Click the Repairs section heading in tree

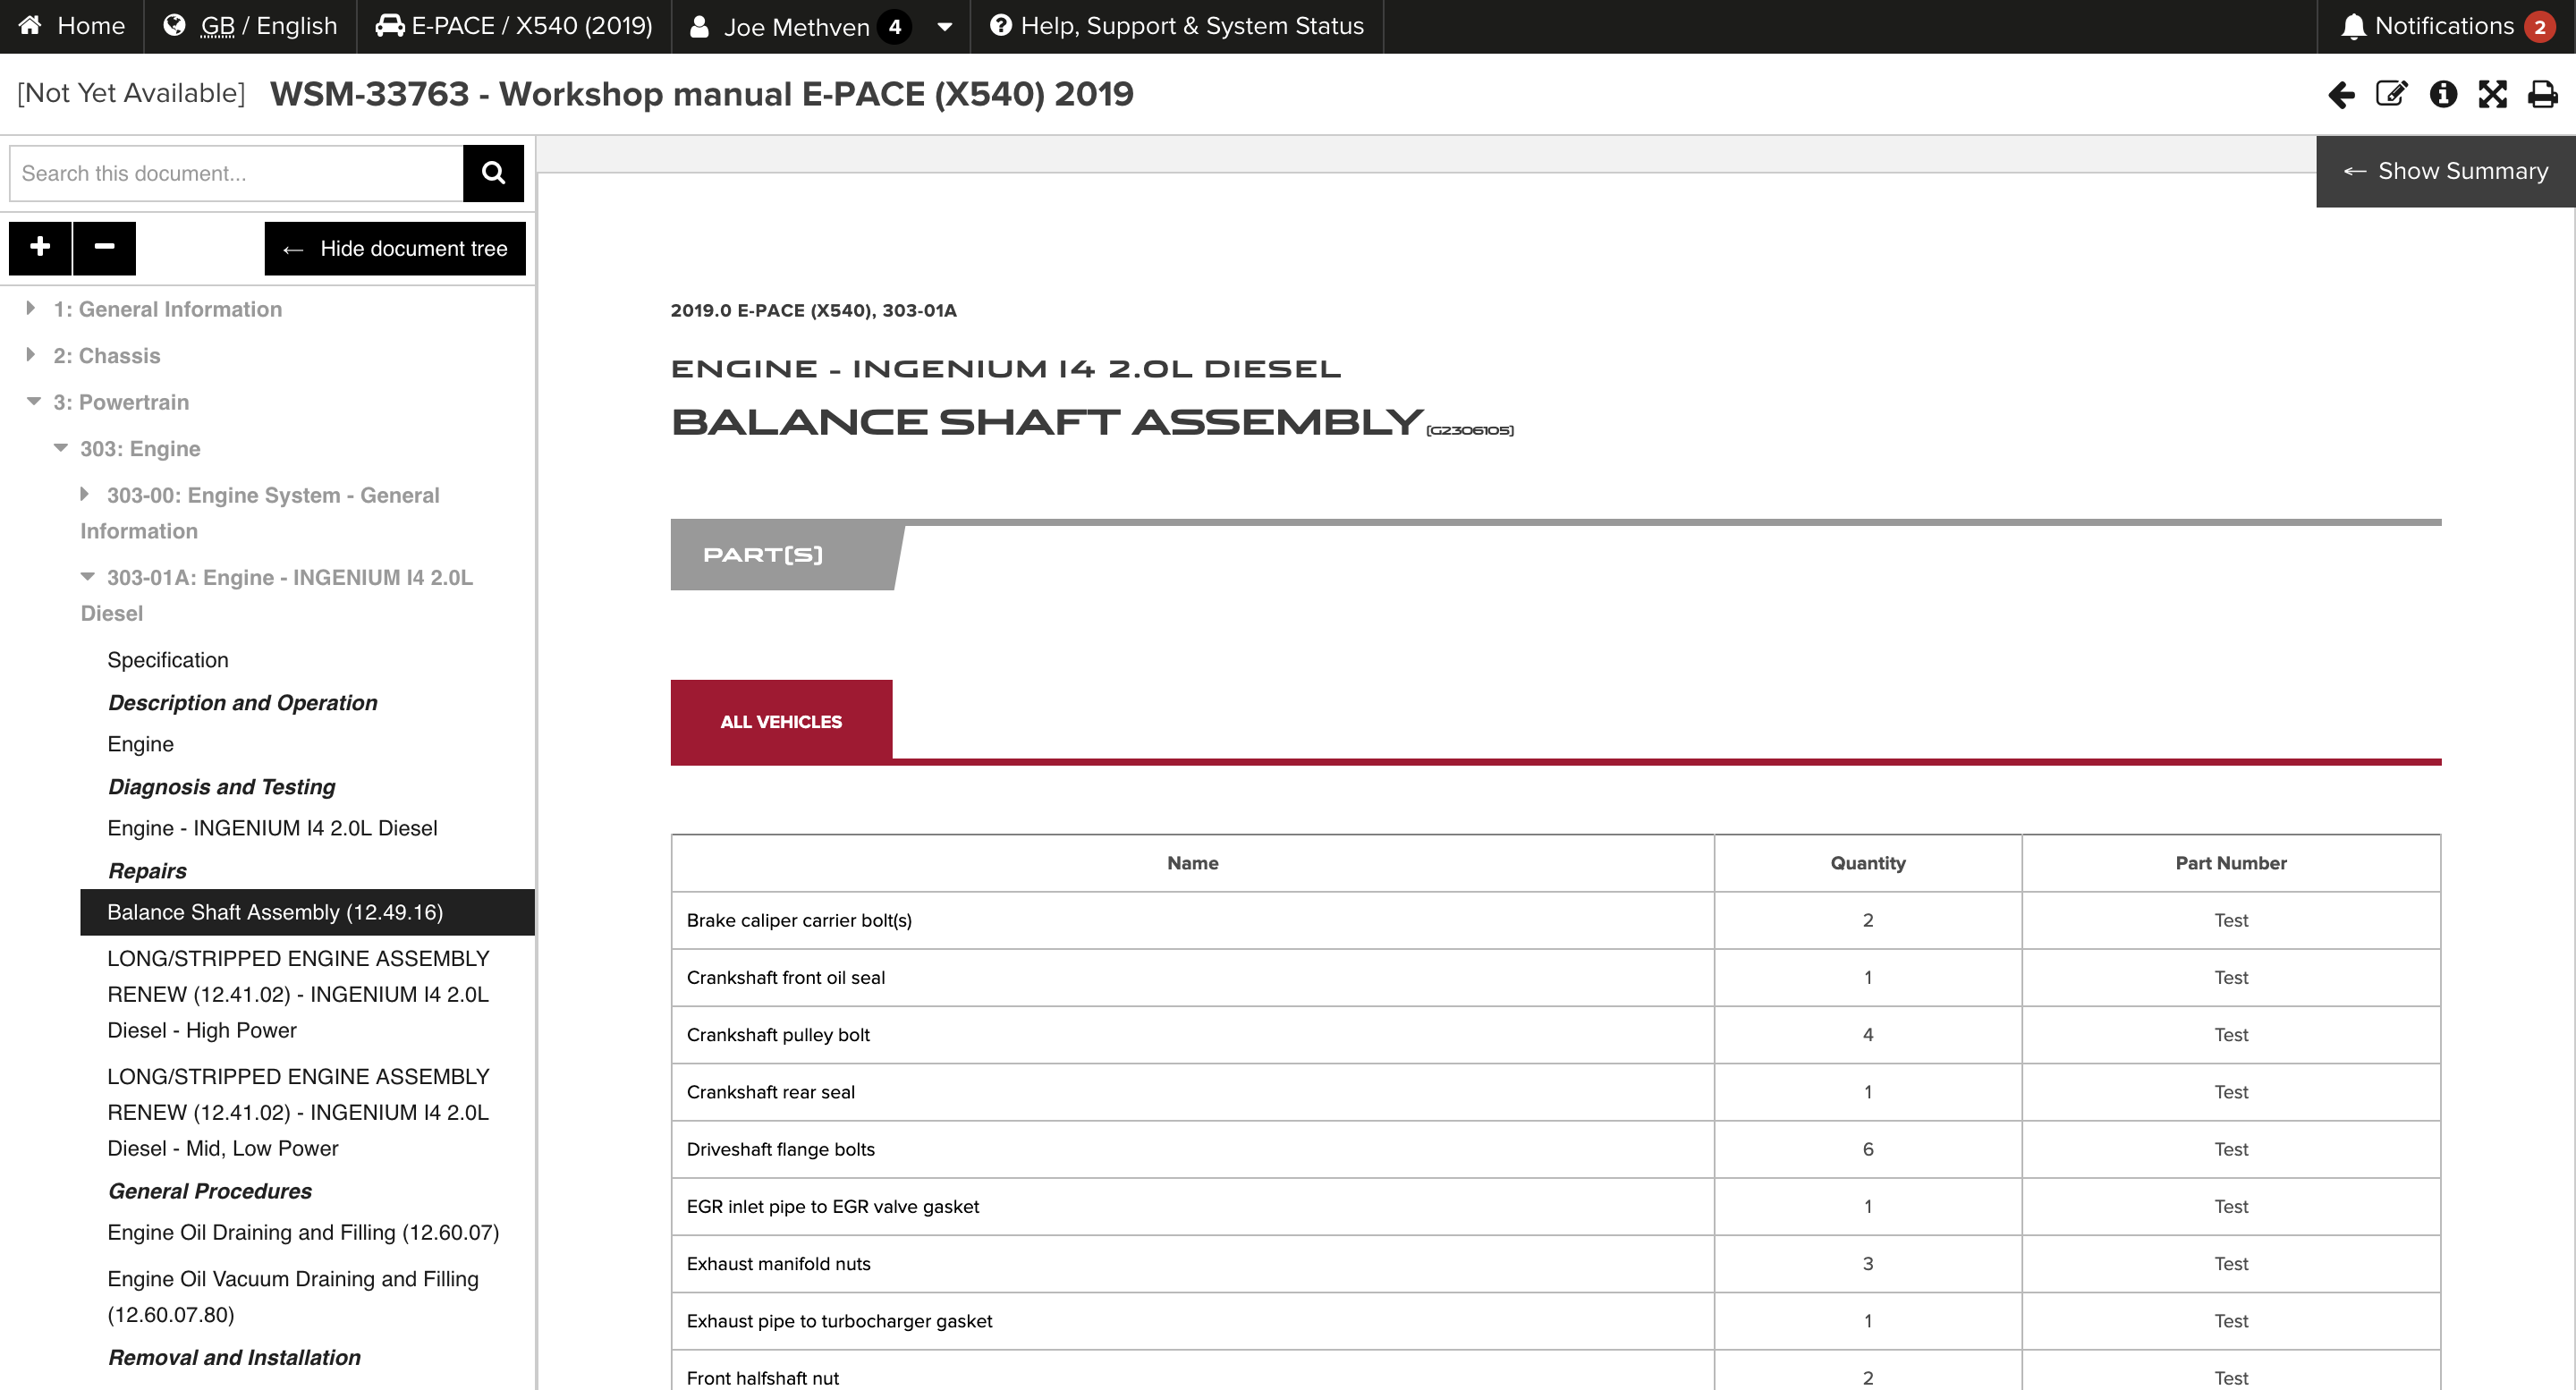pyautogui.click(x=147, y=871)
